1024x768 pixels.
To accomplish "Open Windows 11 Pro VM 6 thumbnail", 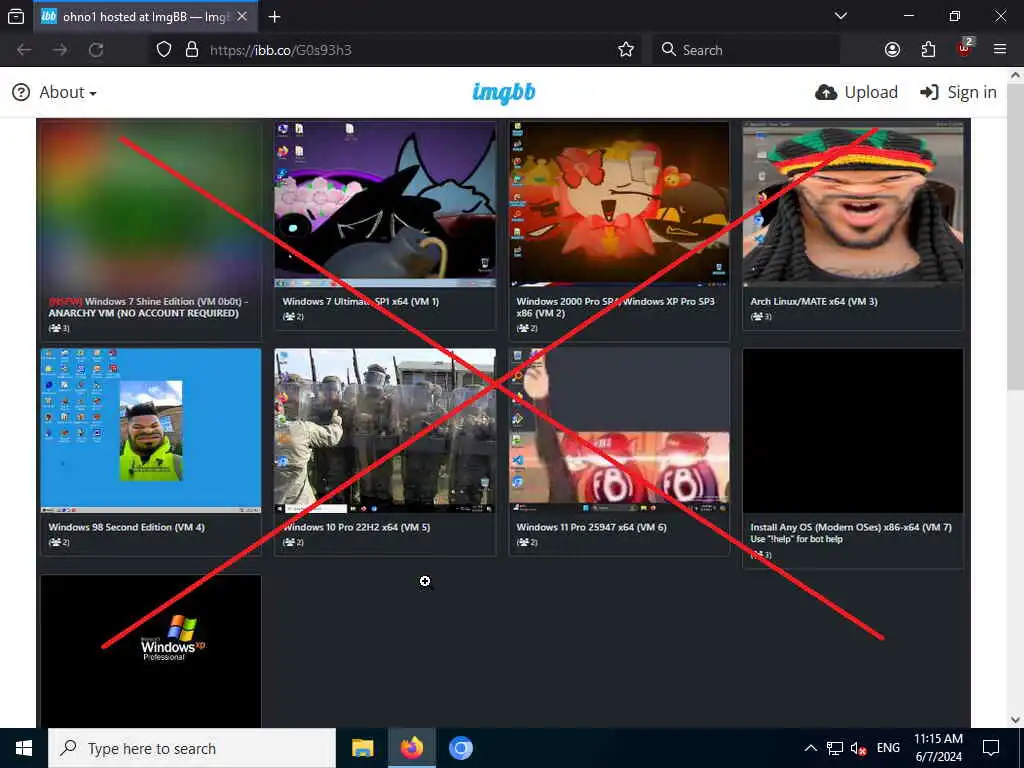I will pyautogui.click(x=619, y=430).
